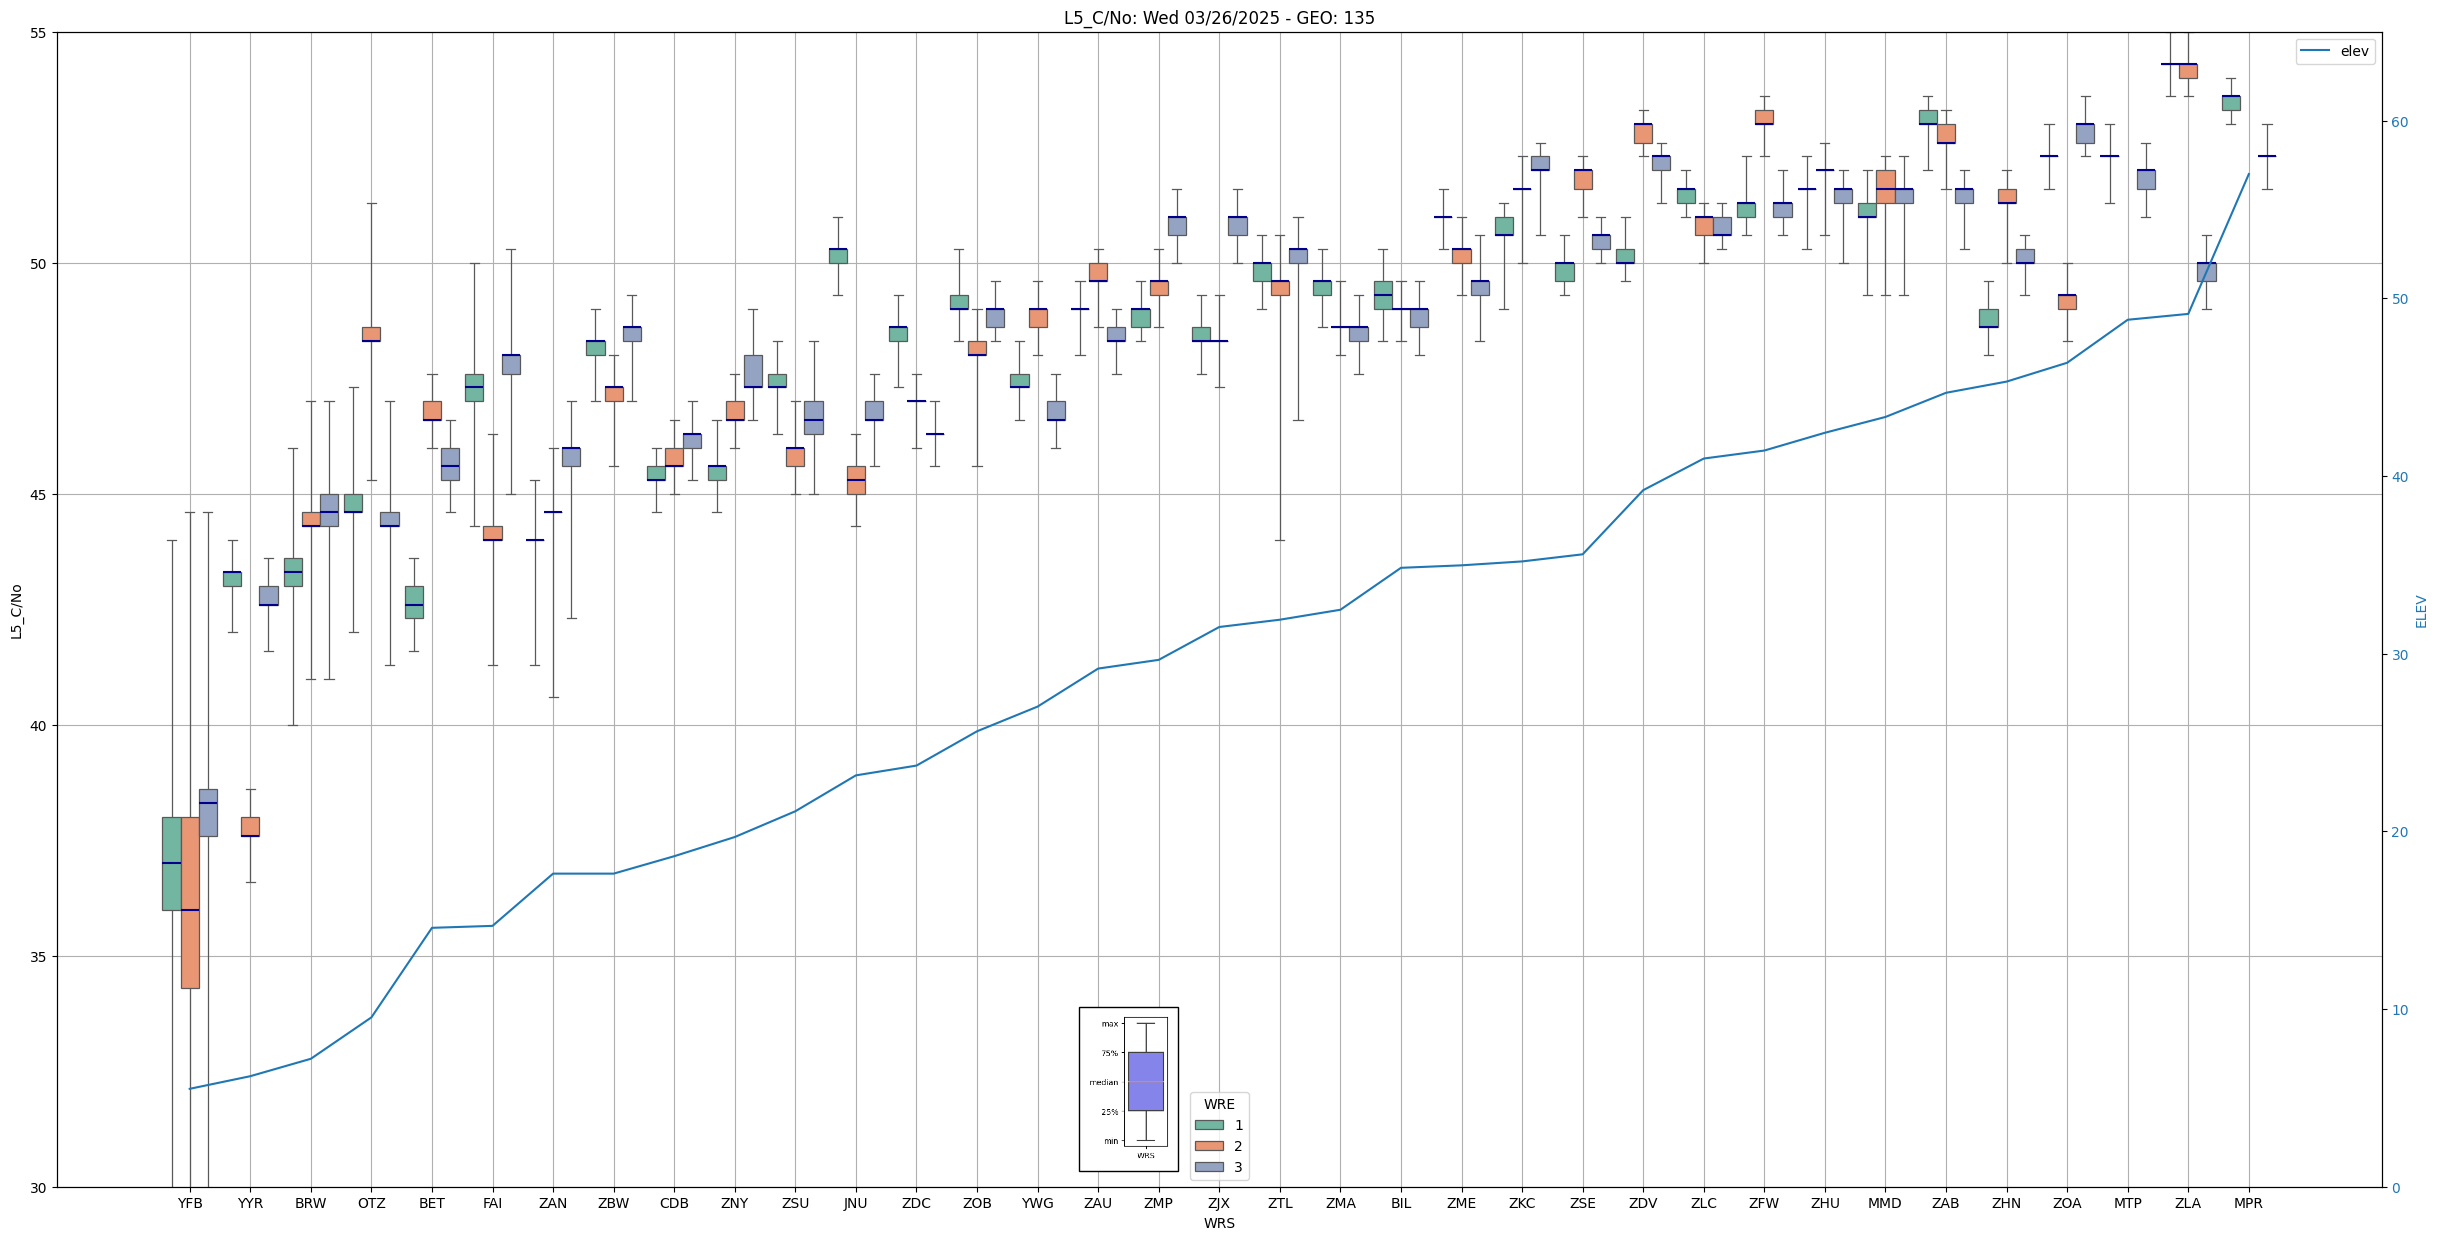Viewport: 2438px width, 1240px height.
Task: Click the YFB station label on x-axis
Action: [x=190, y=1203]
